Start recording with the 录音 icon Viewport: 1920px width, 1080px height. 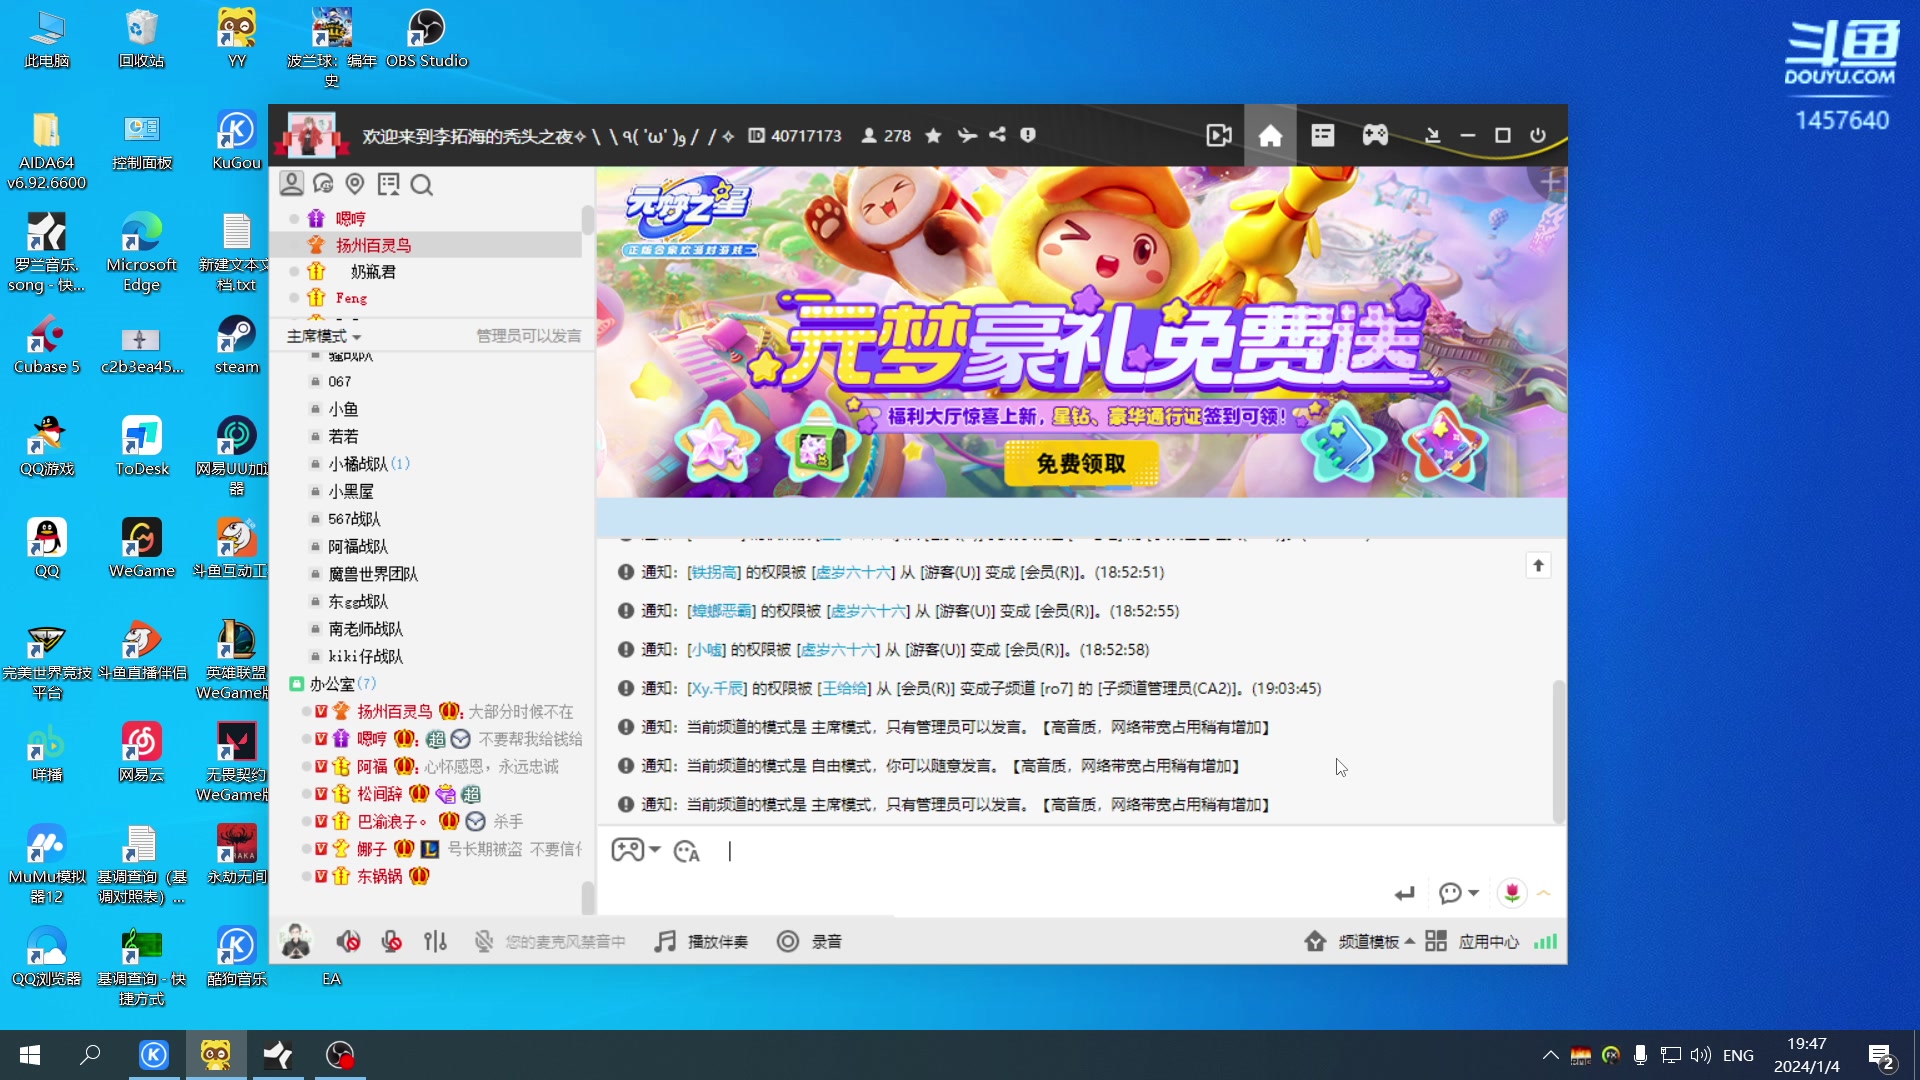pyautogui.click(x=789, y=941)
